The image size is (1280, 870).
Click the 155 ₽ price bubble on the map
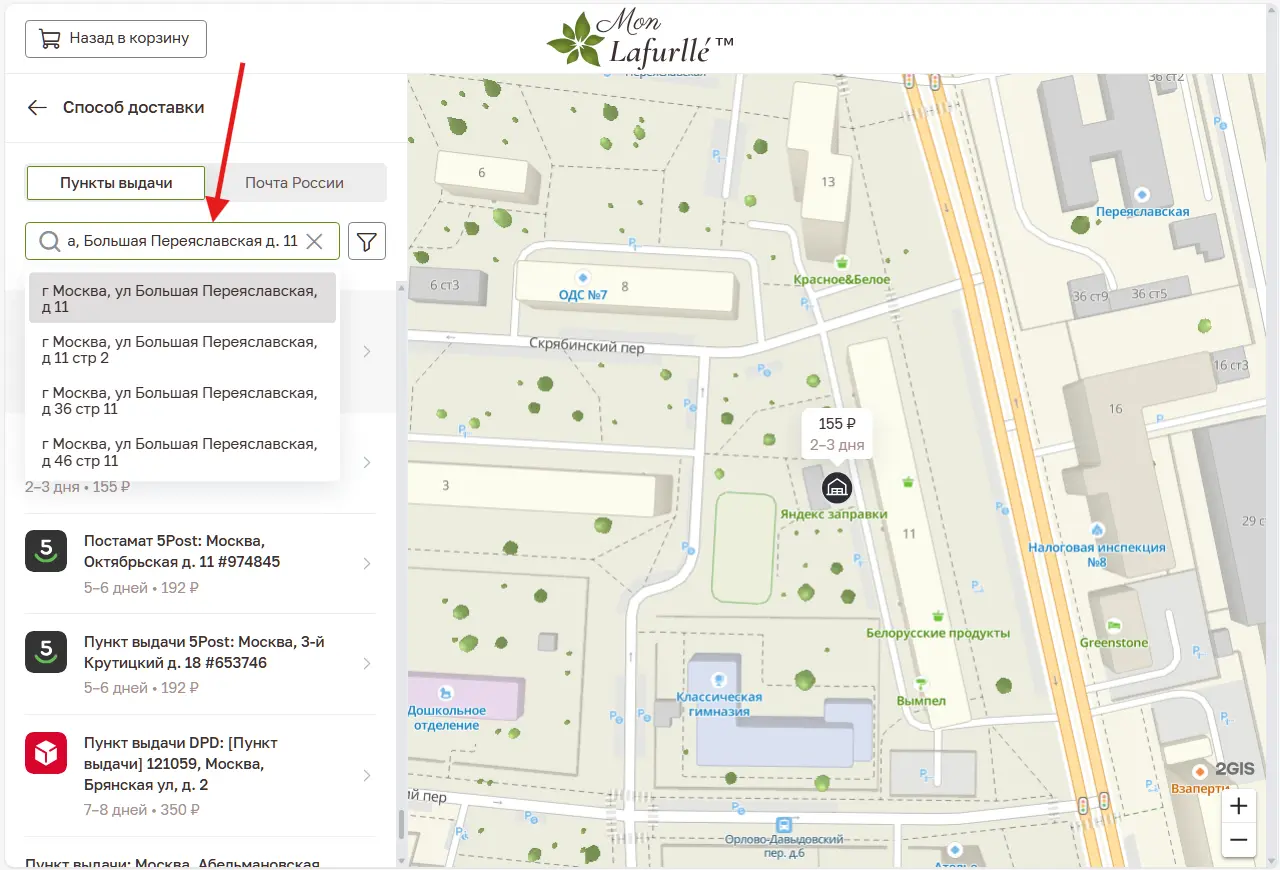coord(837,434)
